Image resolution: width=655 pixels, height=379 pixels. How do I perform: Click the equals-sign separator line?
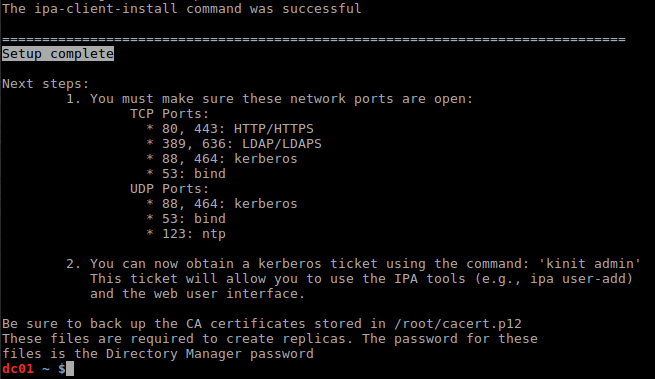[x=314, y=40]
